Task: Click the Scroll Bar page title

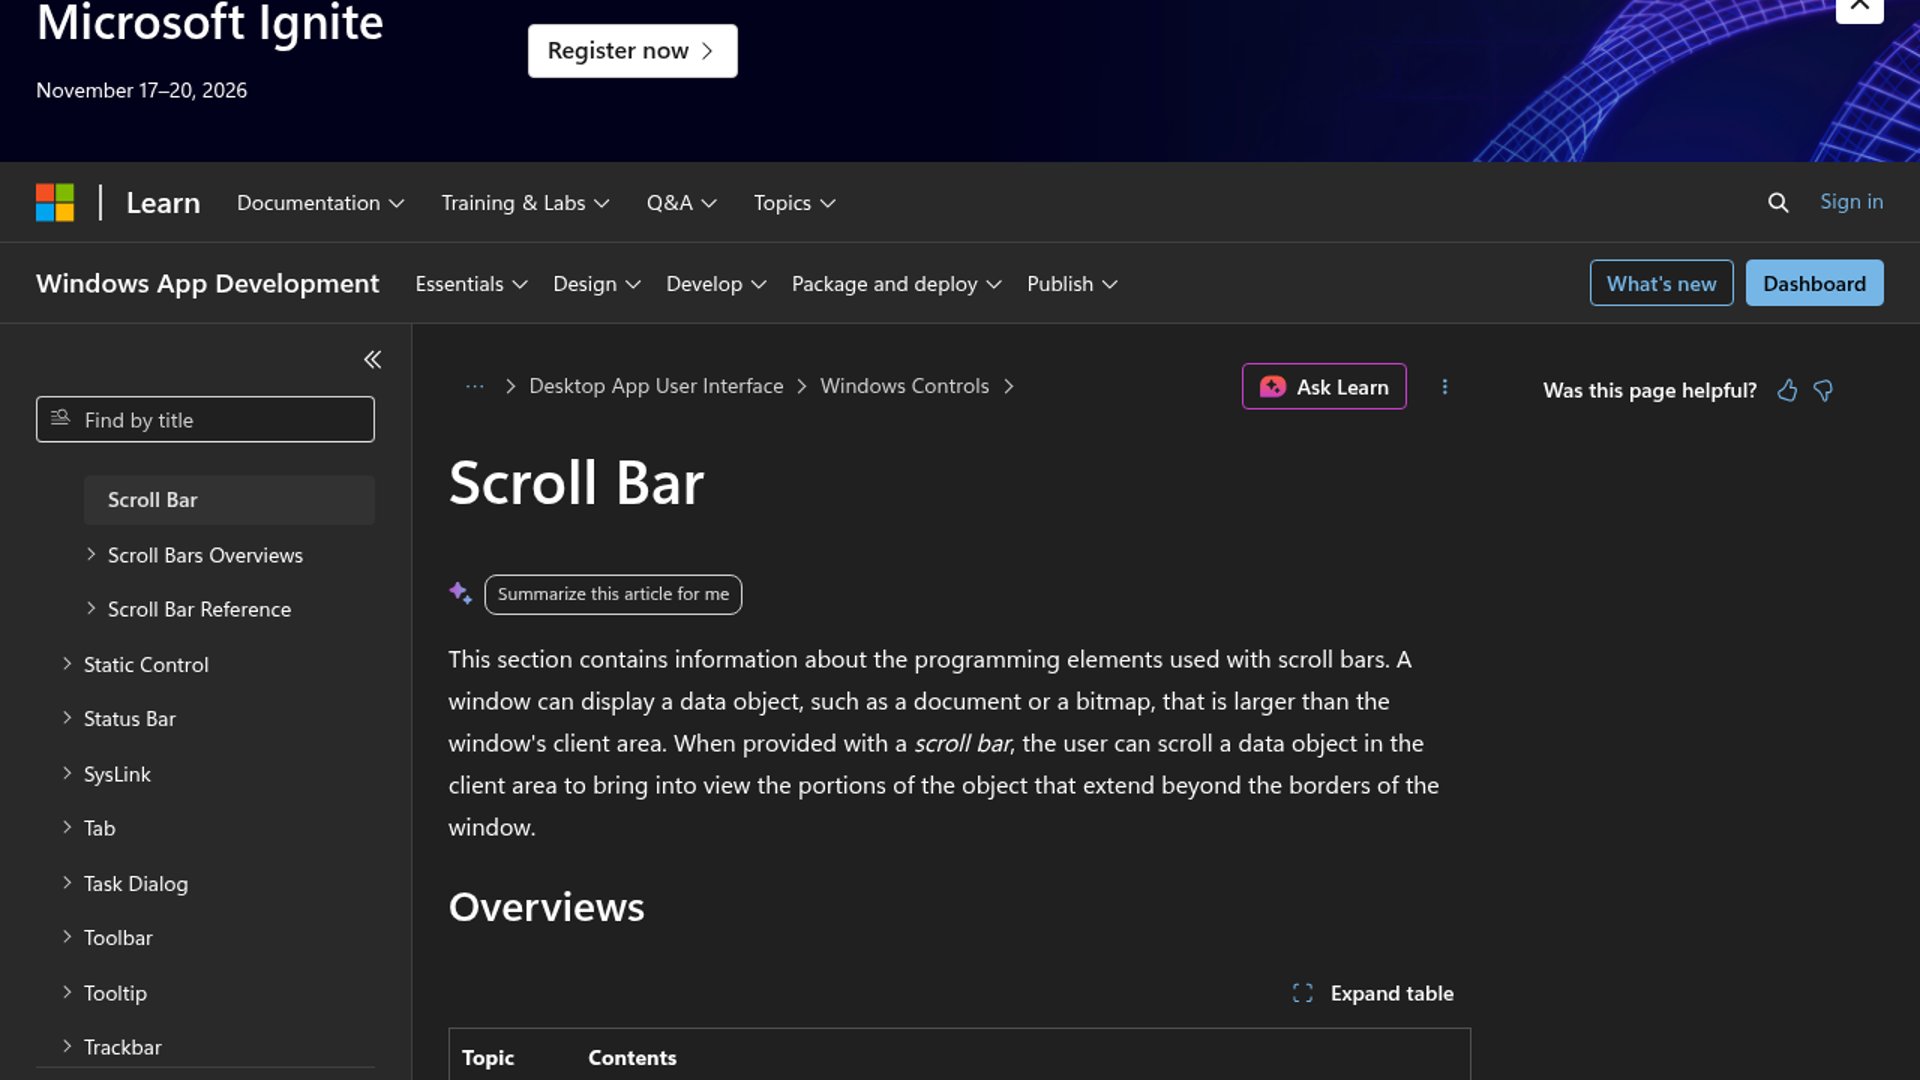Action: 576,483
